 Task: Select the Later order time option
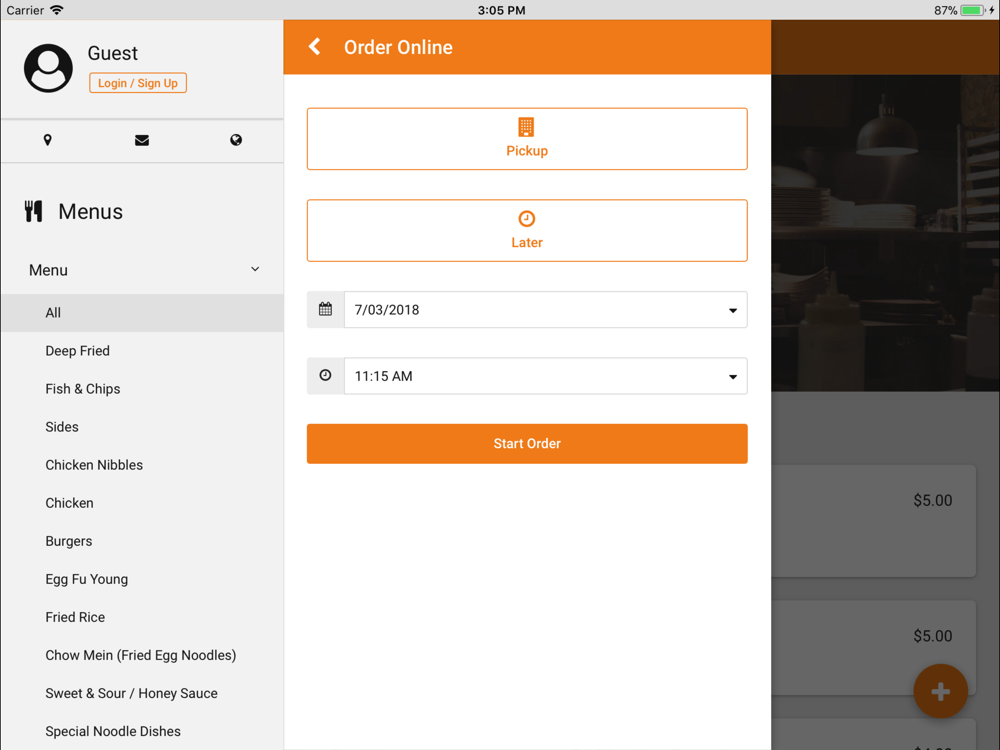pyautogui.click(x=527, y=231)
